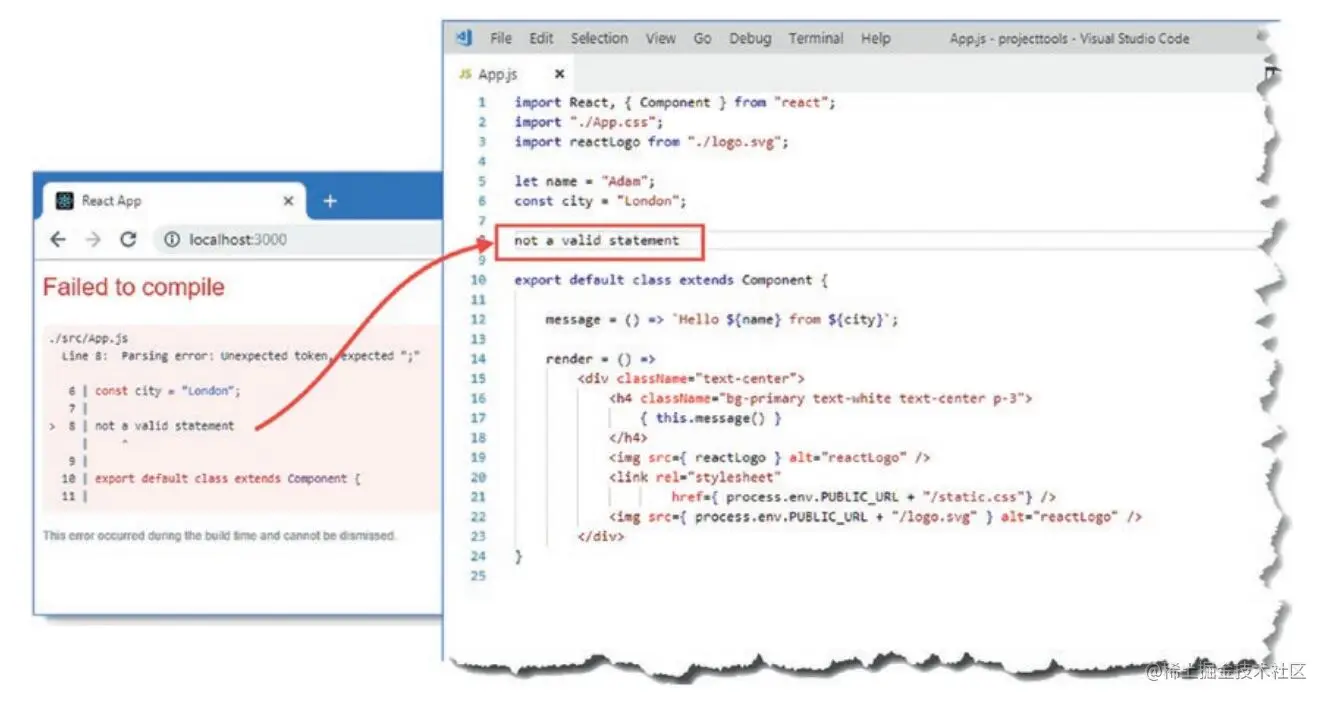Viewport: 1327px width, 702px height.
Task: Reload the localhost page
Action: pos(128,239)
